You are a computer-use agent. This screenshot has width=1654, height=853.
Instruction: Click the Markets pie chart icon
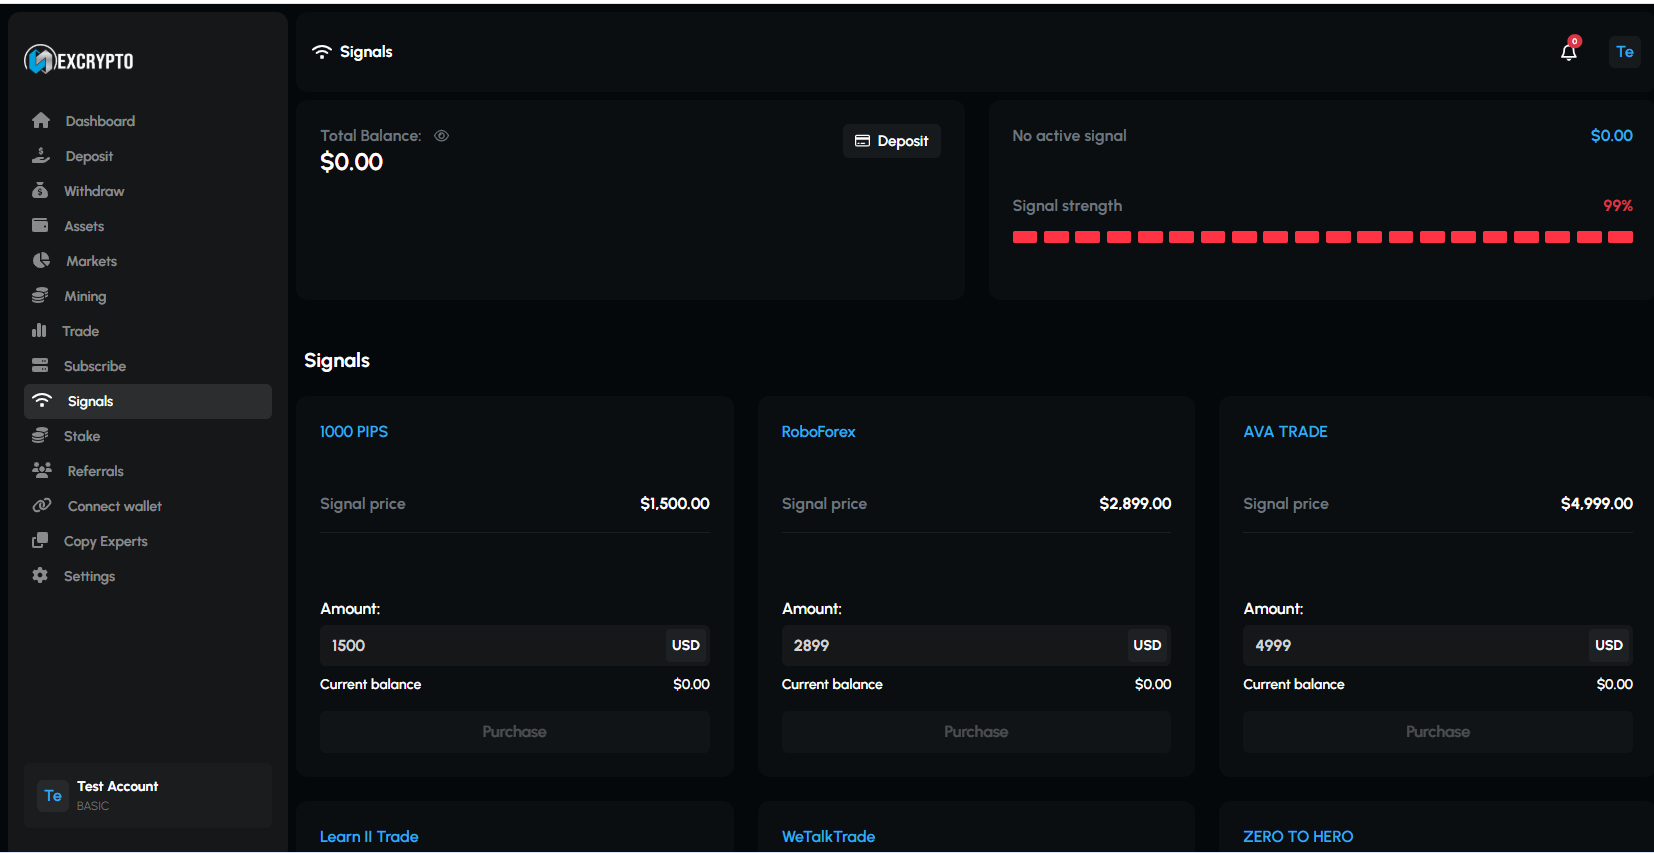(x=41, y=260)
